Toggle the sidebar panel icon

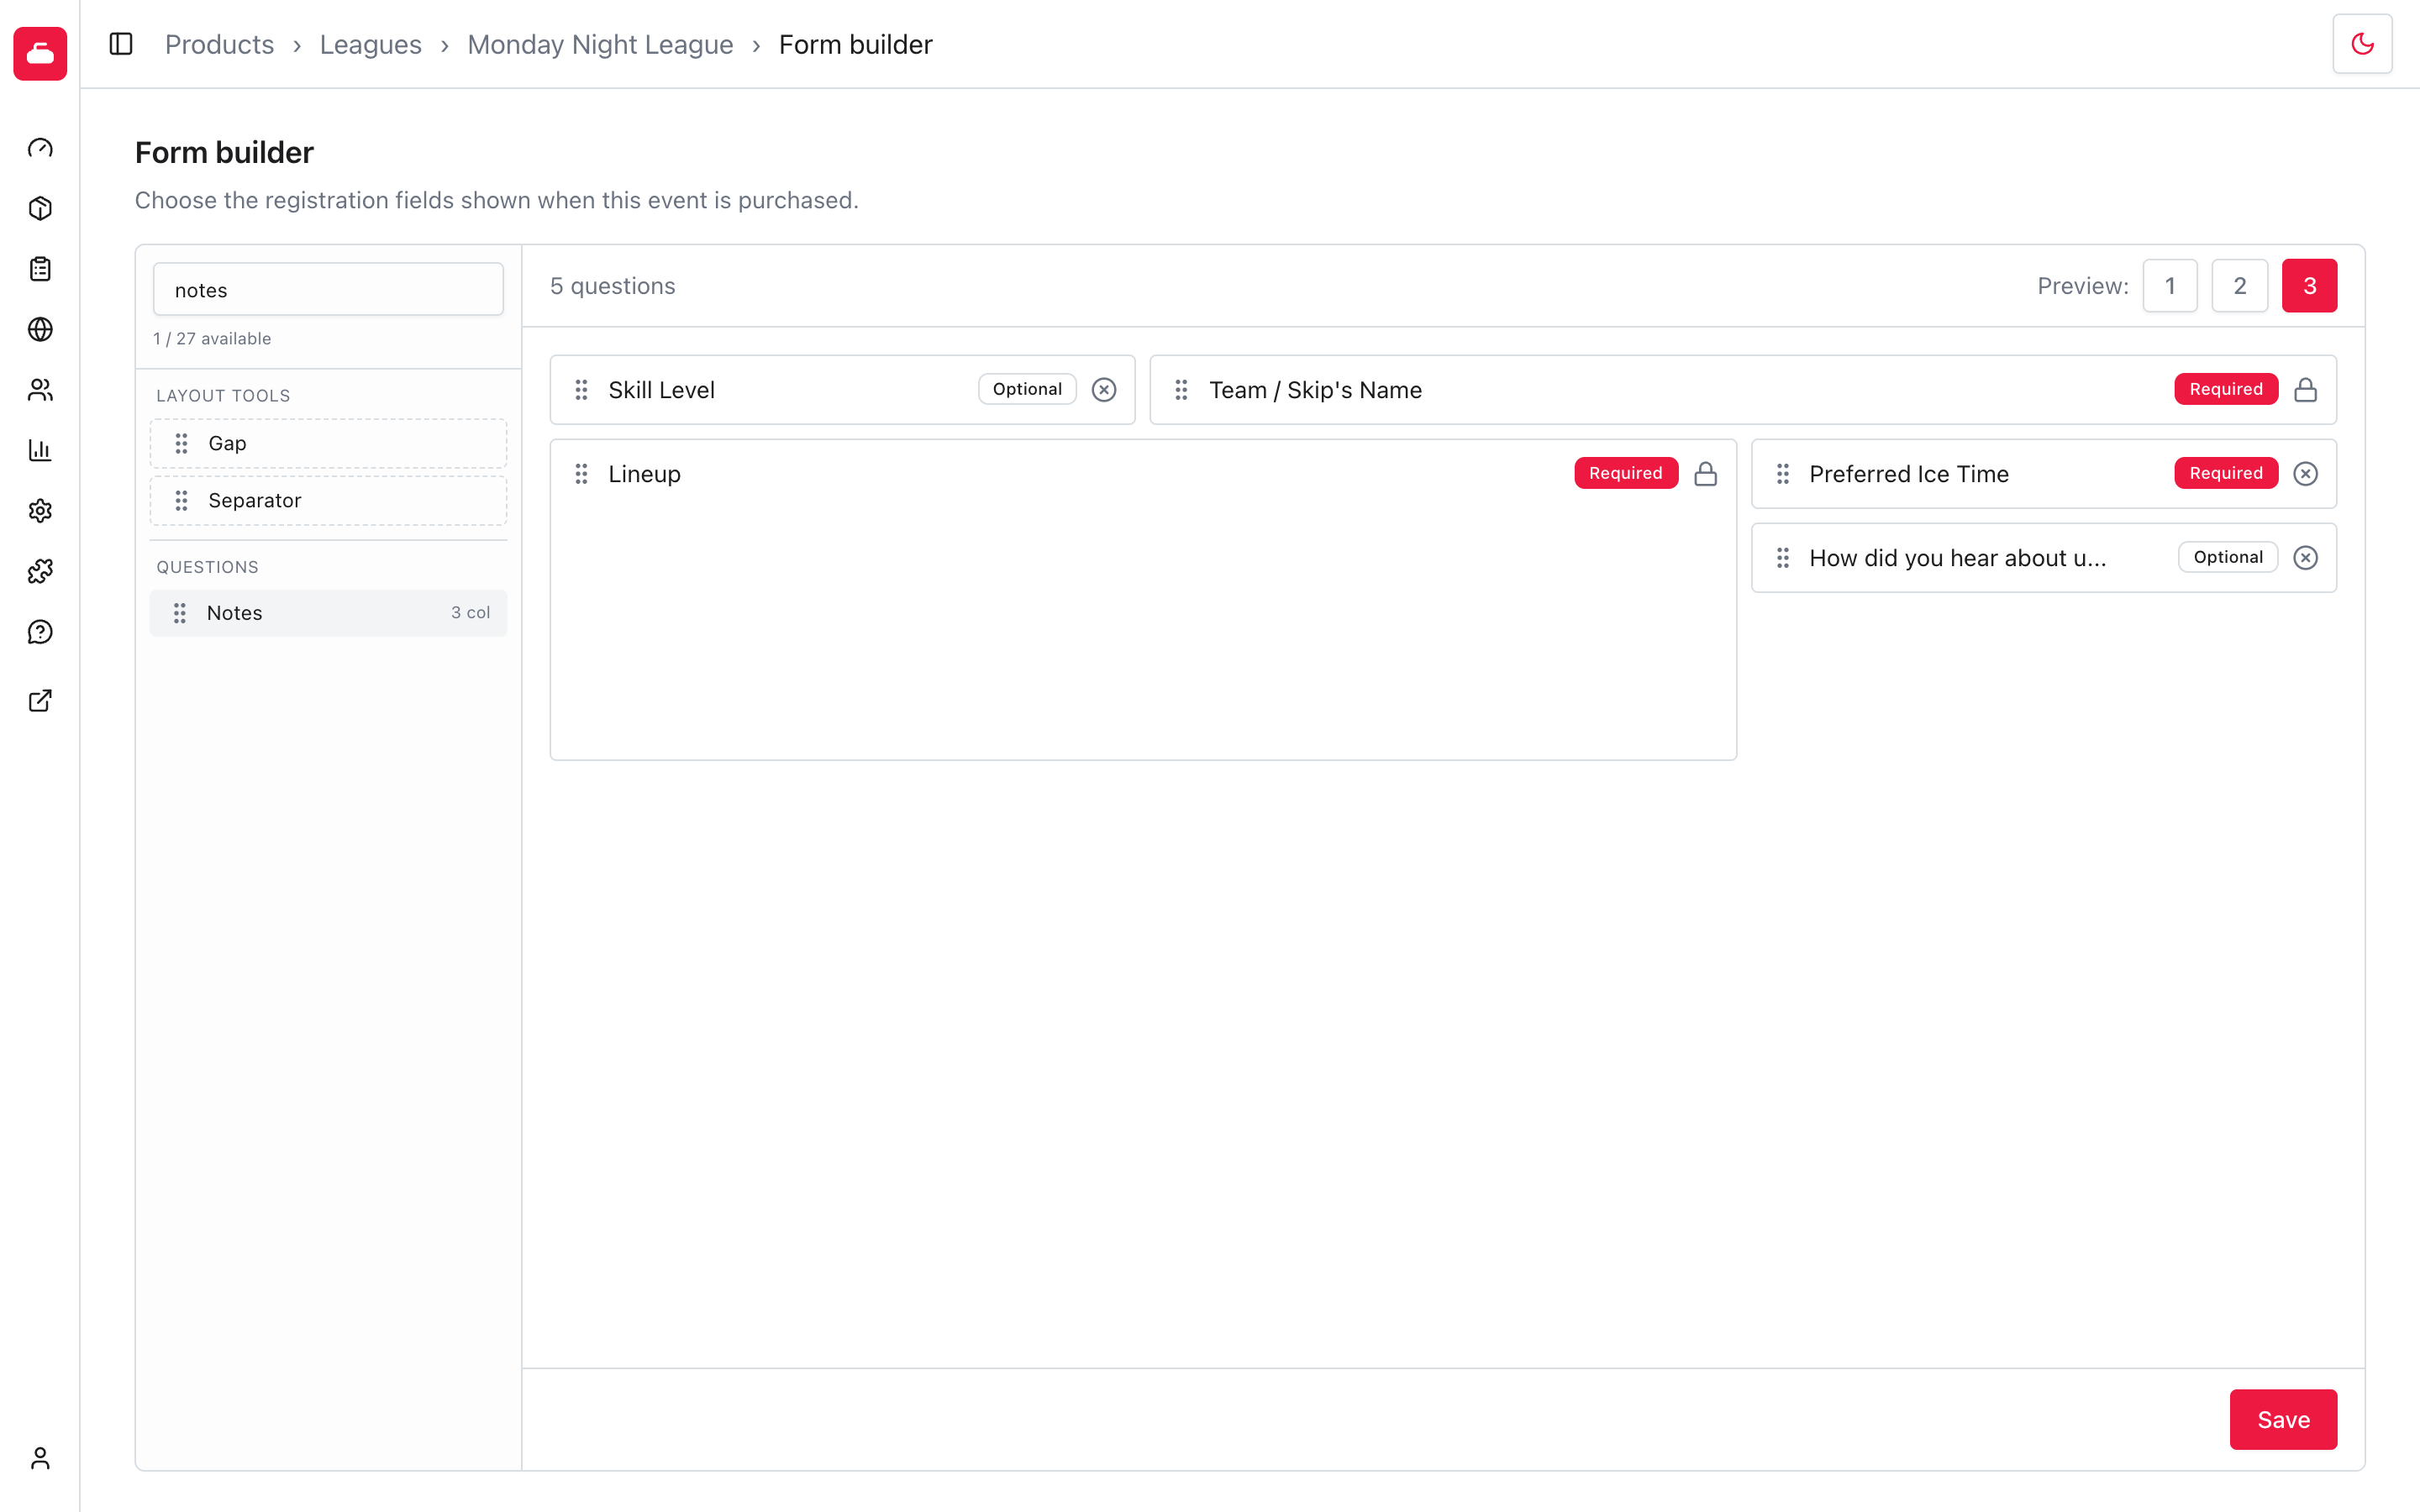pyautogui.click(x=121, y=44)
